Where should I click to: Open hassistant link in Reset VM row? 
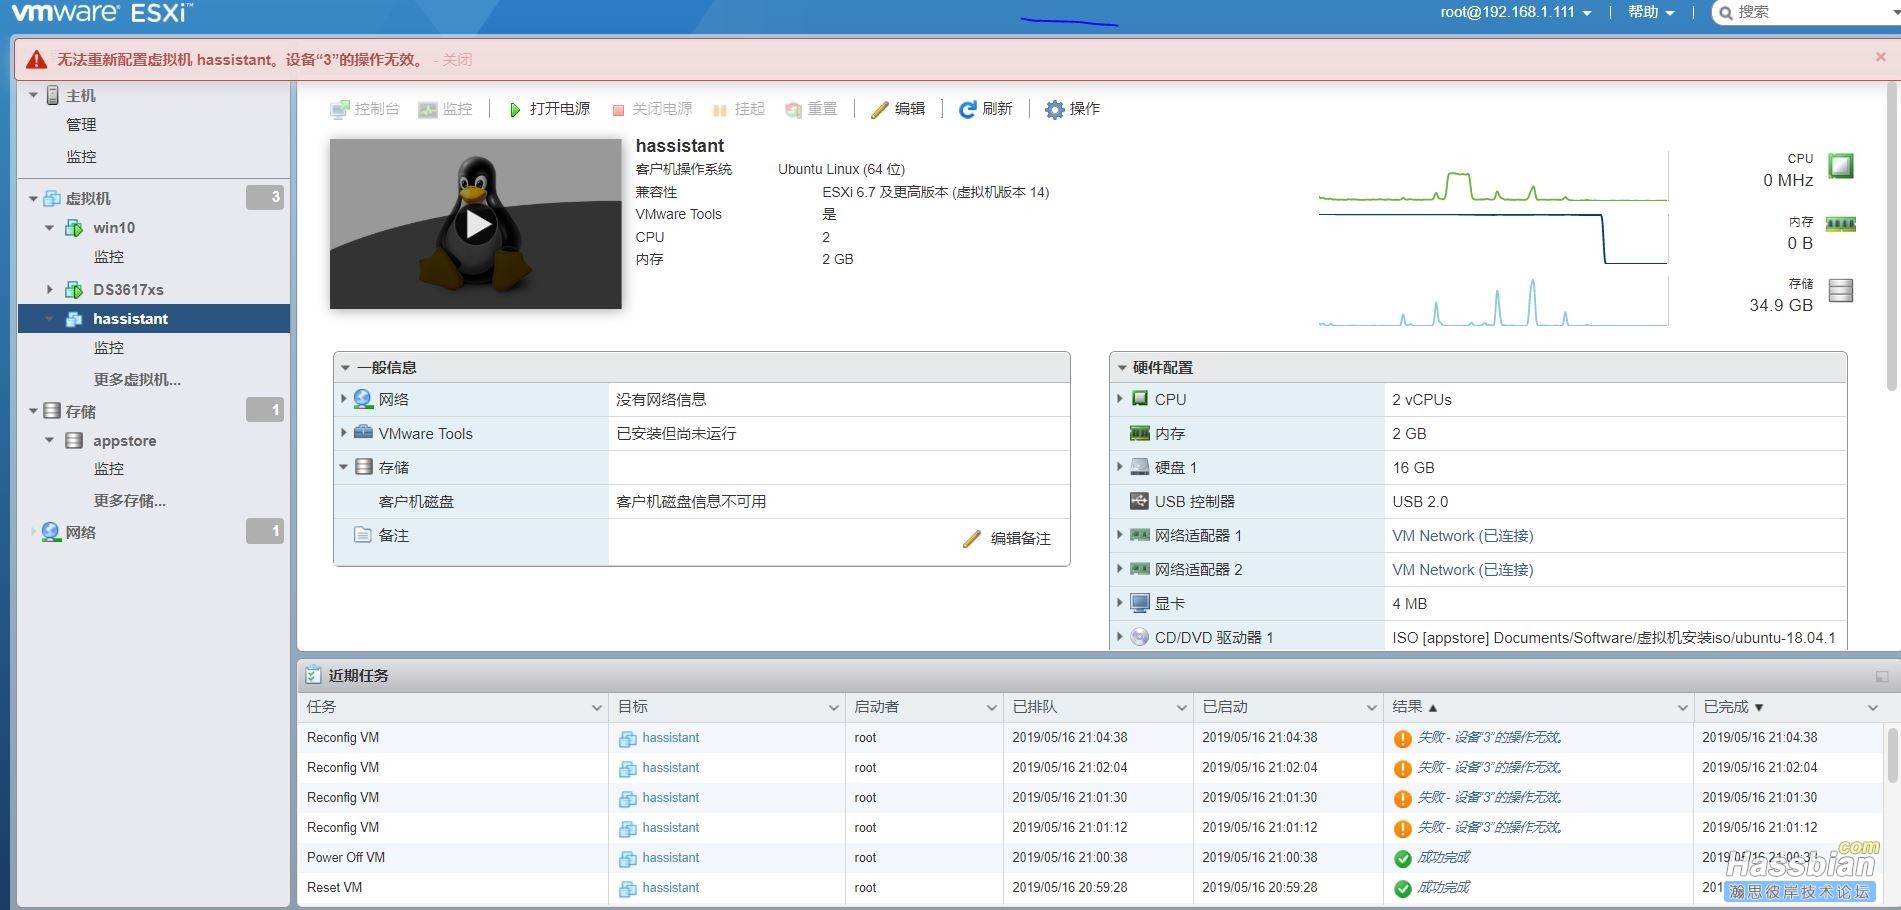pyautogui.click(x=670, y=888)
